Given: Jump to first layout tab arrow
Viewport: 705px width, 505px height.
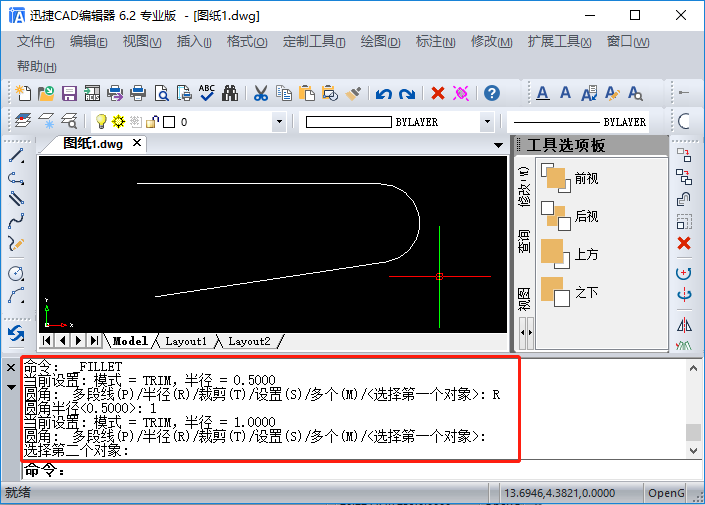Looking at the screenshot, I should [x=46, y=340].
